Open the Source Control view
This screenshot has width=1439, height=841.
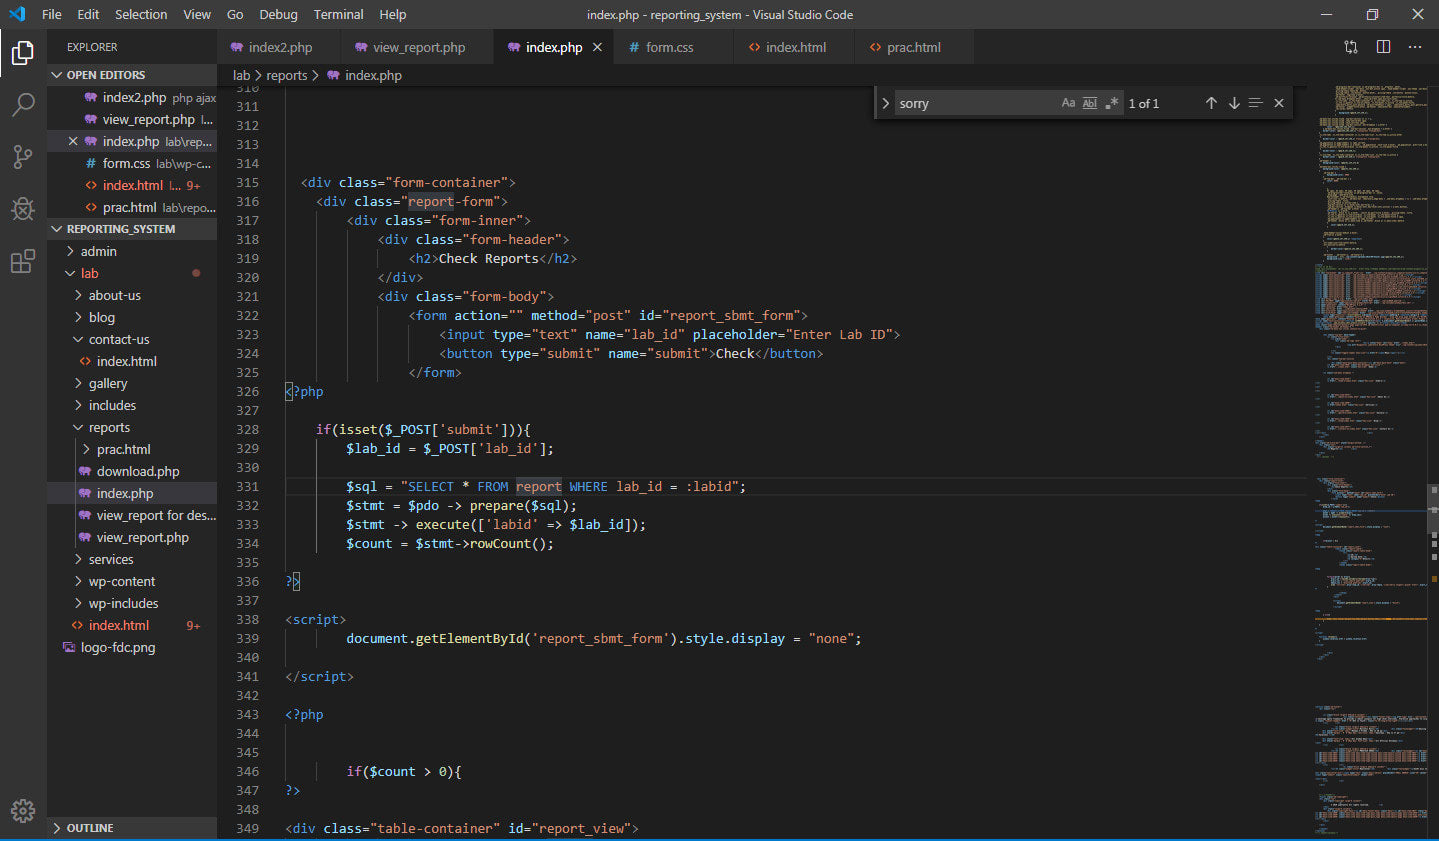pyautogui.click(x=22, y=157)
